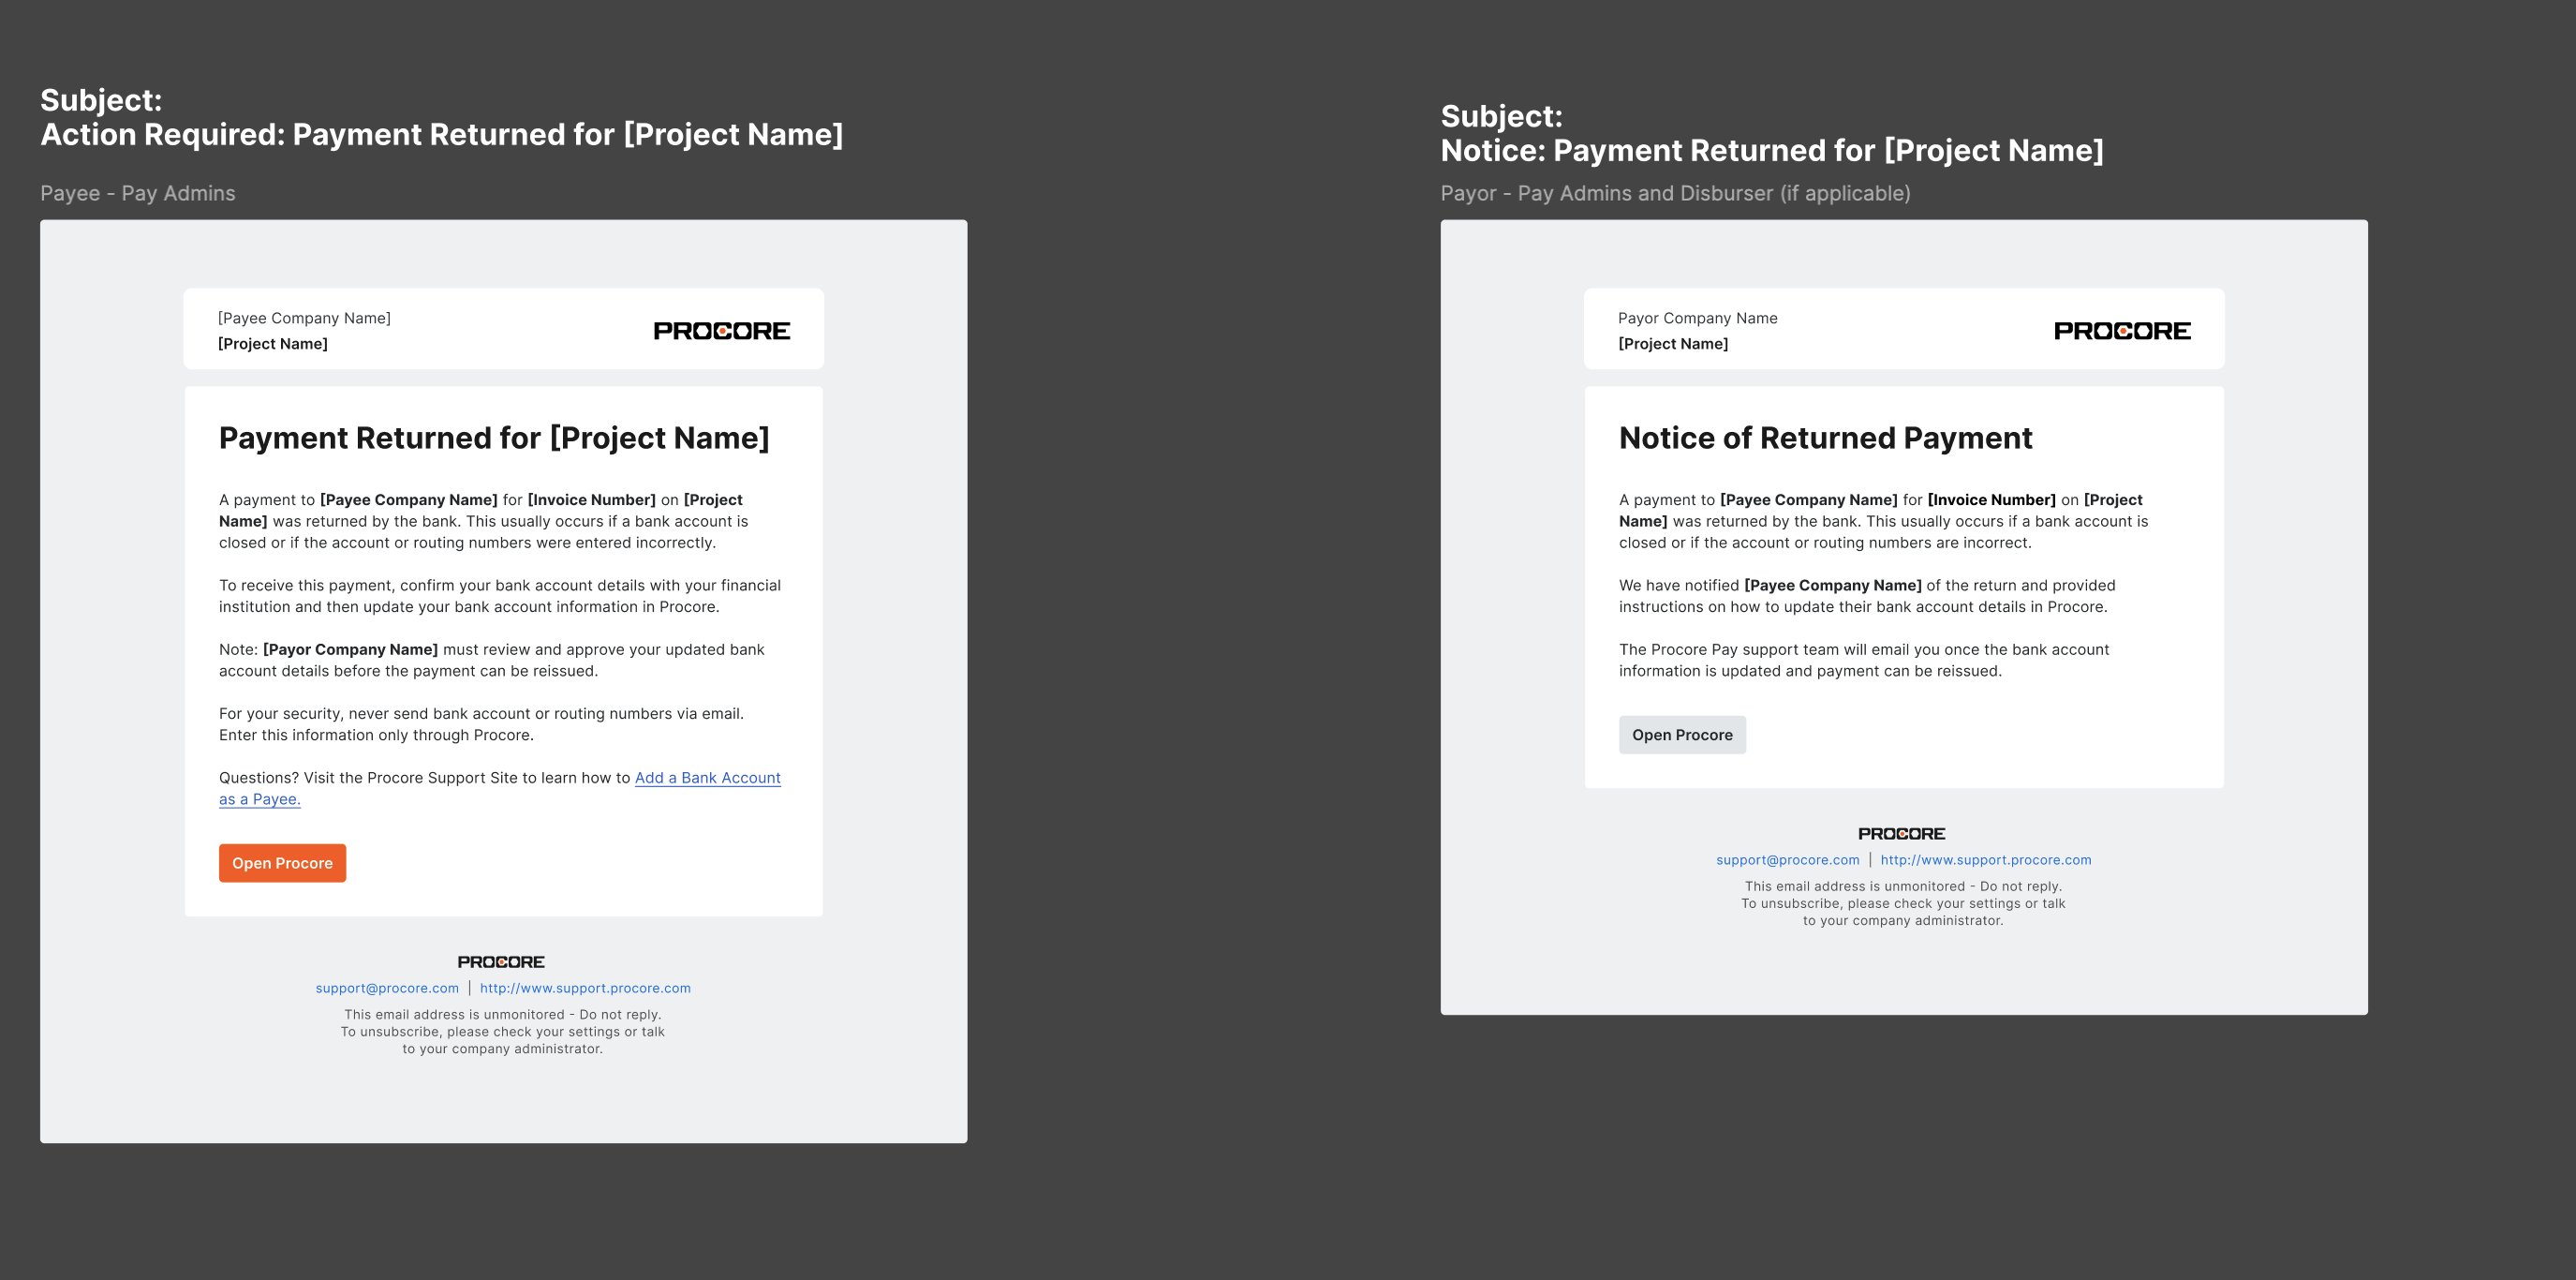Click the gray Open Procore button
Screen dimensions: 2576x1280
click(1682, 735)
